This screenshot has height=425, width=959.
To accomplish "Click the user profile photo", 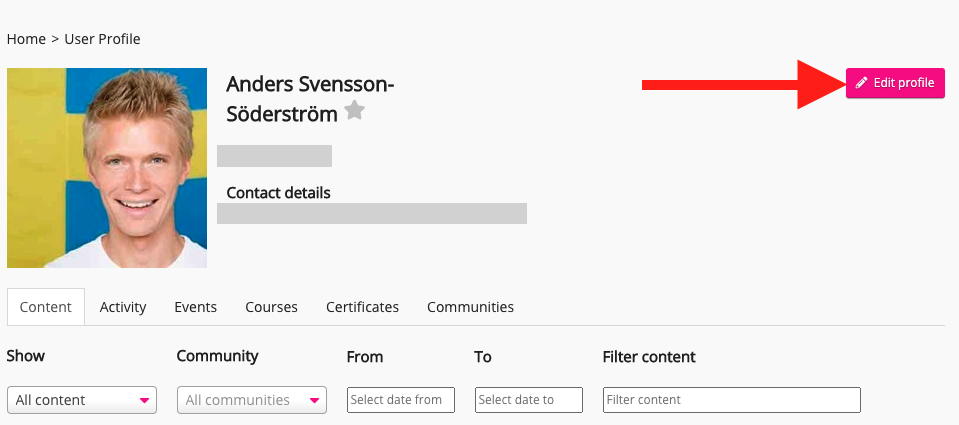I will [107, 168].
